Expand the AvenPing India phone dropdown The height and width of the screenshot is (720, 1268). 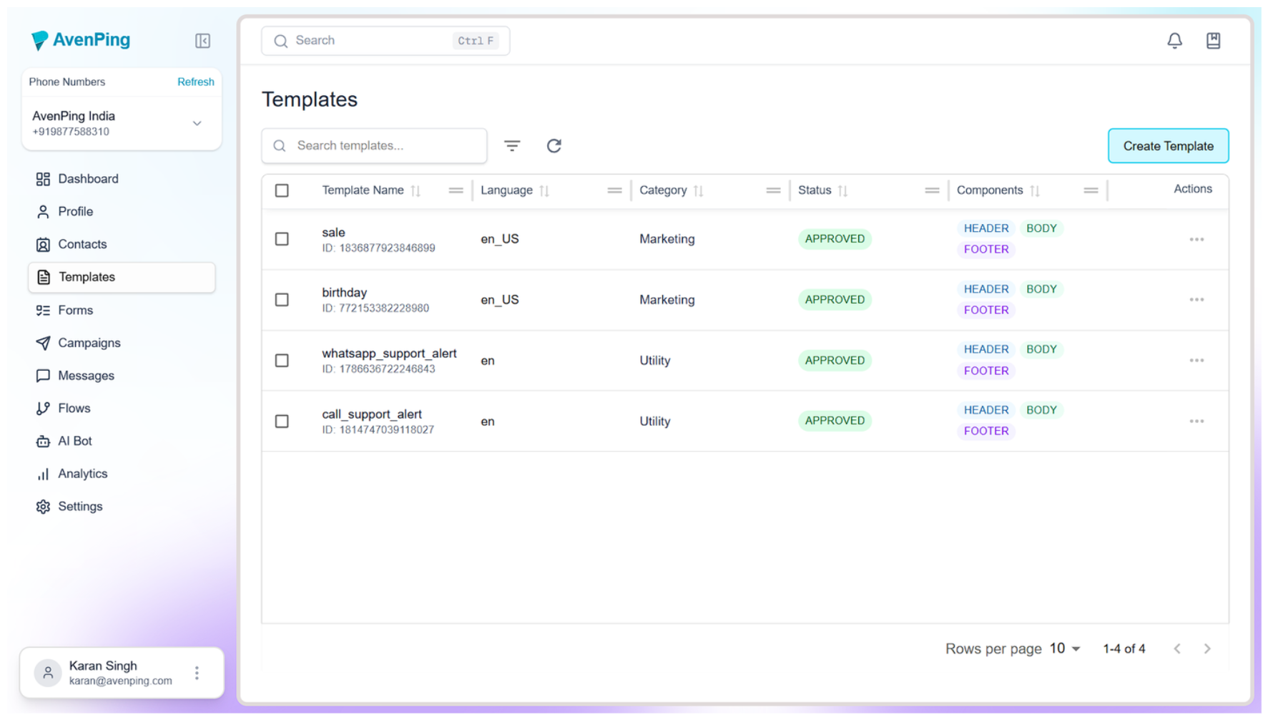click(x=197, y=124)
